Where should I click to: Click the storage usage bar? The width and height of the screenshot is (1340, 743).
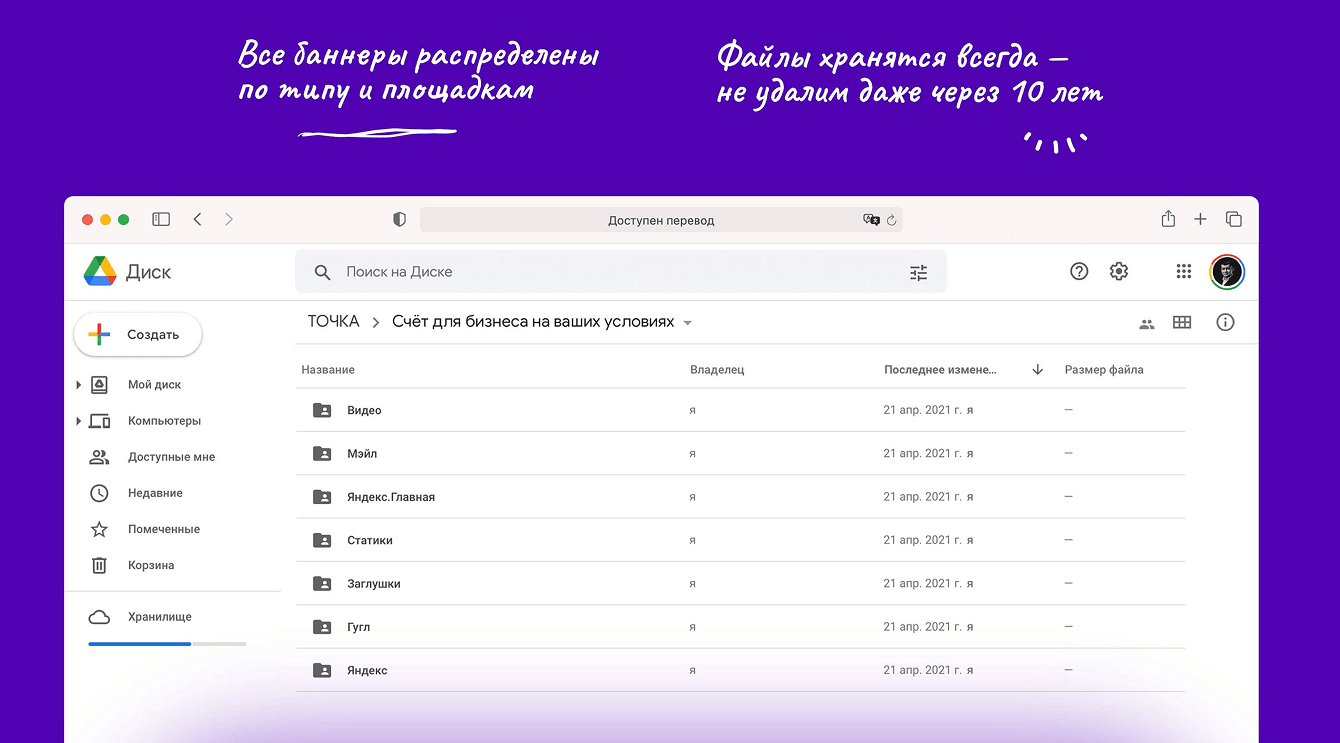(x=167, y=644)
